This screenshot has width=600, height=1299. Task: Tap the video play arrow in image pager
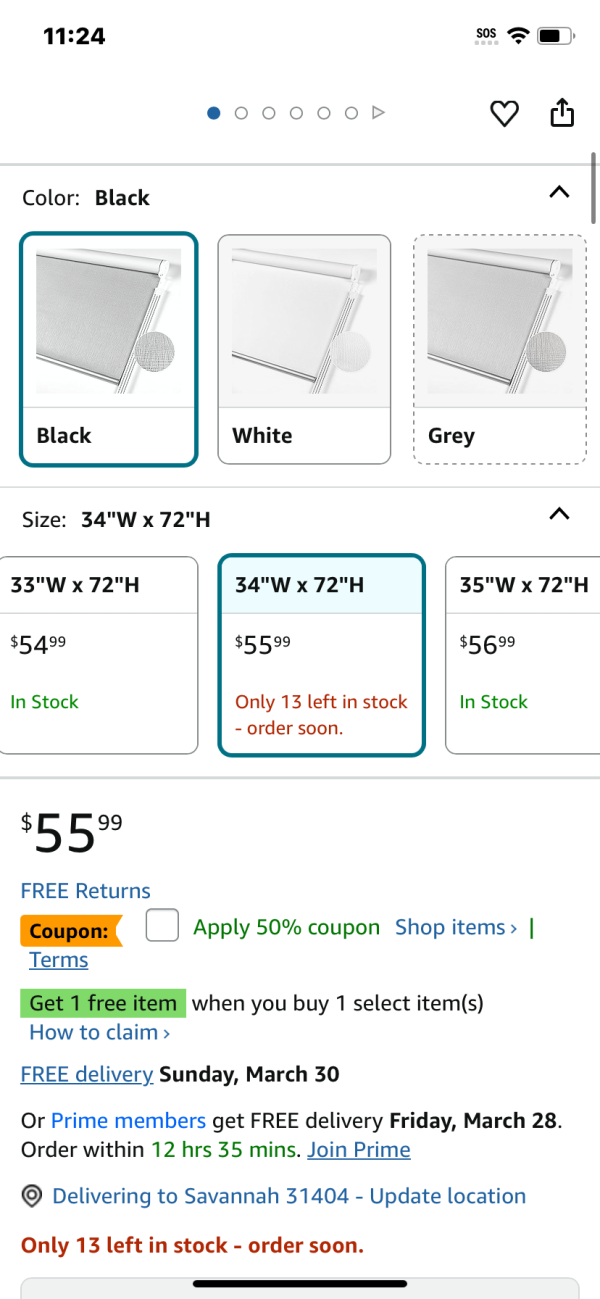pyautogui.click(x=378, y=113)
